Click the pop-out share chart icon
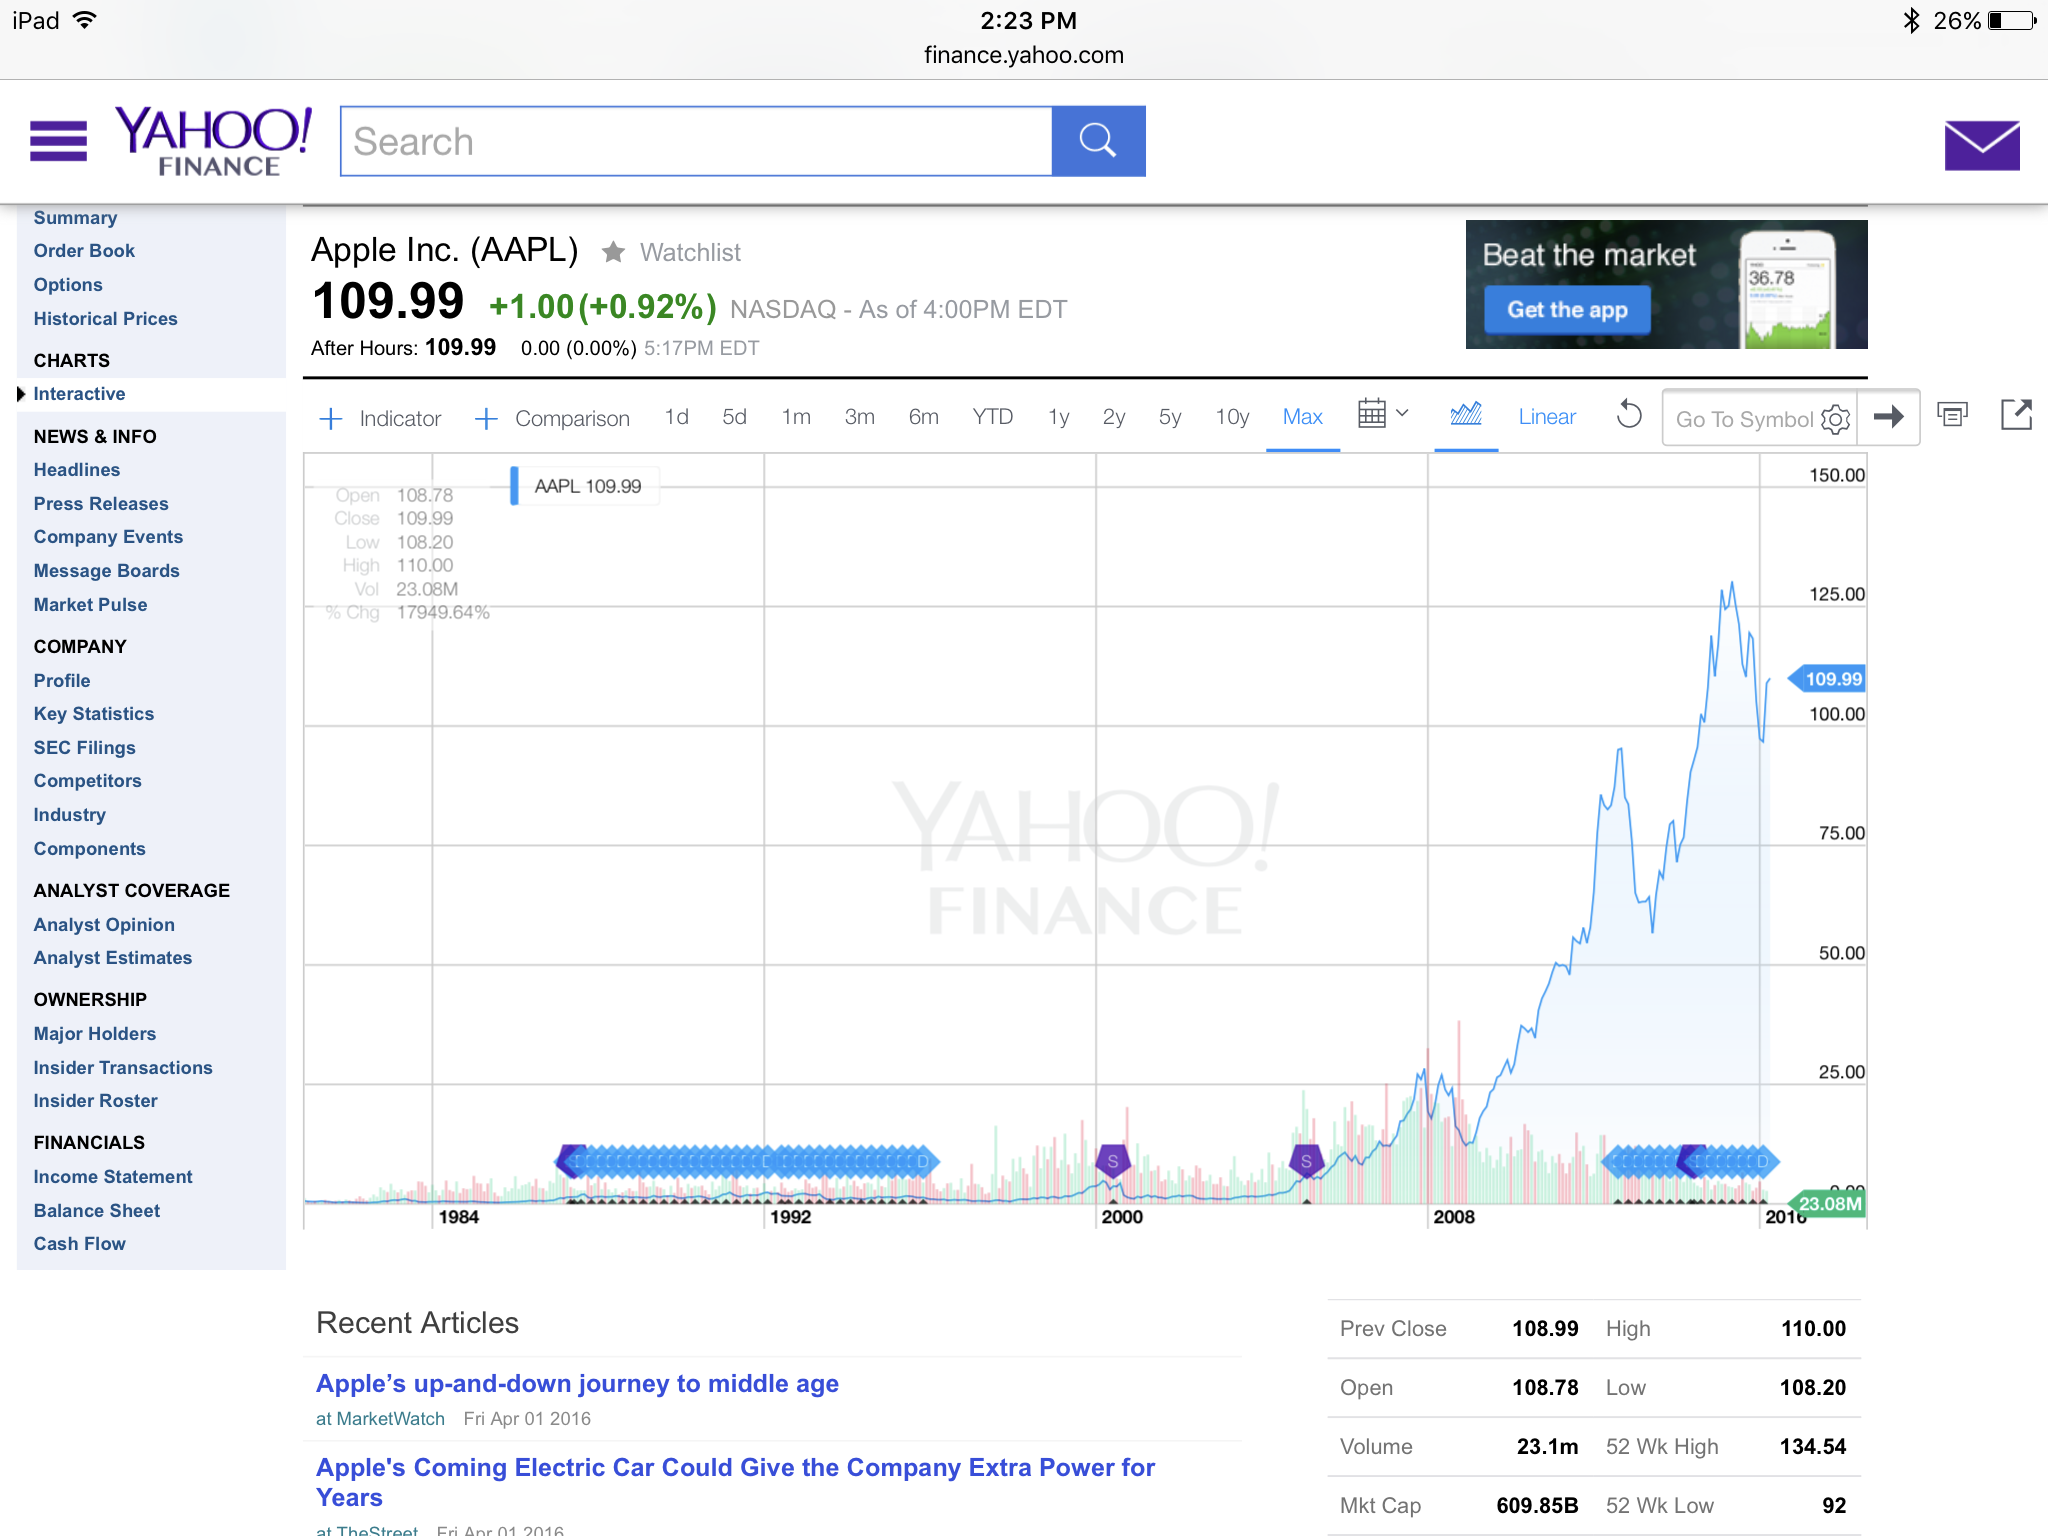Image resolution: width=2048 pixels, height=1536 pixels. [x=2016, y=414]
